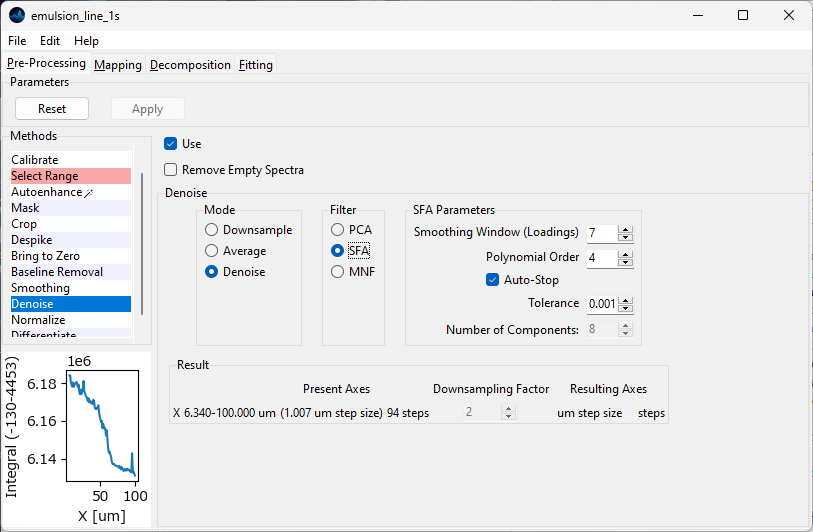
Task: Switch to the Decomposition tab
Action: click(x=190, y=65)
